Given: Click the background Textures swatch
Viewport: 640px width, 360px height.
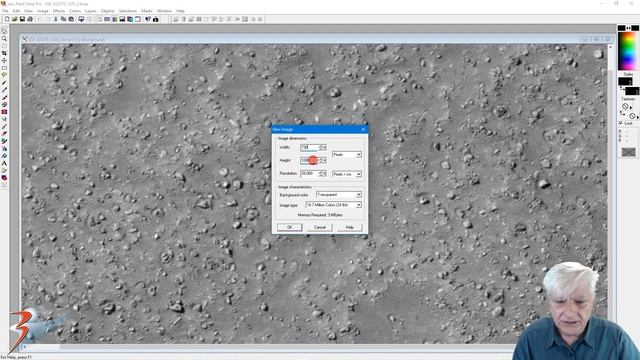Looking at the screenshot, I should (632, 116).
